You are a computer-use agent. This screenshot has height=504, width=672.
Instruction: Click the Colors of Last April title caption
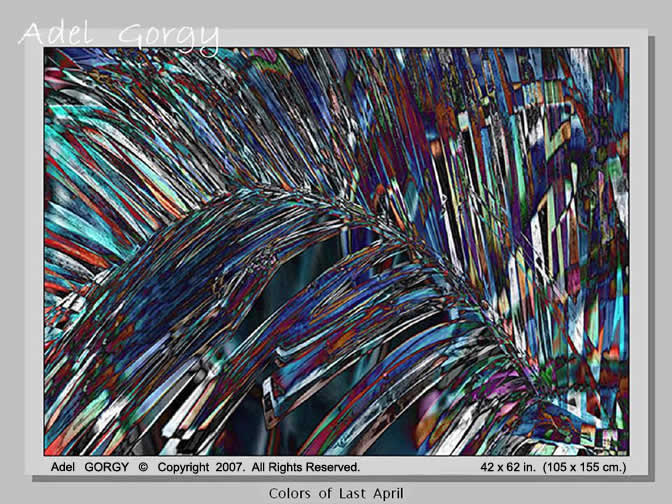point(336,492)
